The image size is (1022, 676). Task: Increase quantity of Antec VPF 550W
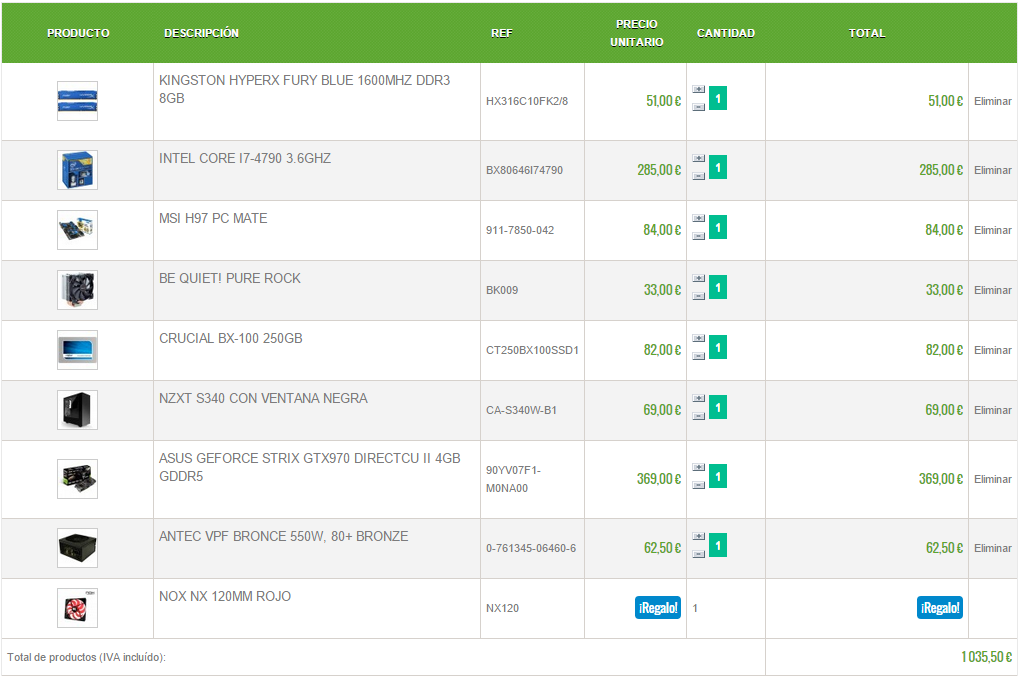click(699, 536)
